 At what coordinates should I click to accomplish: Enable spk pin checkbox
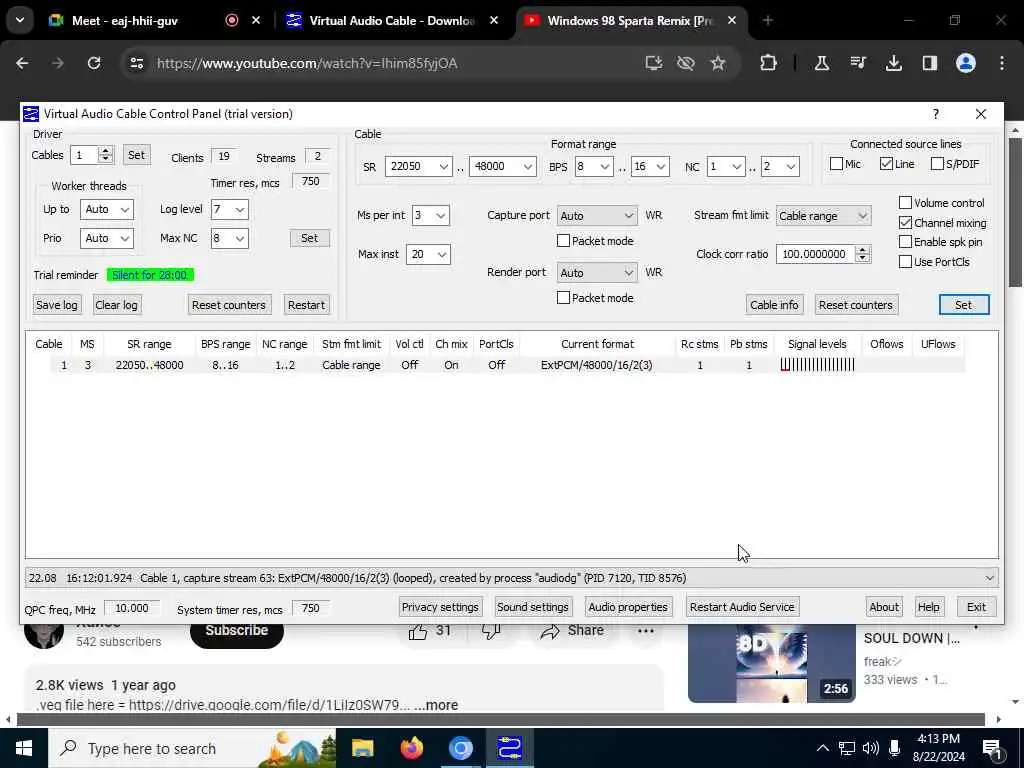pyautogui.click(x=905, y=242)
